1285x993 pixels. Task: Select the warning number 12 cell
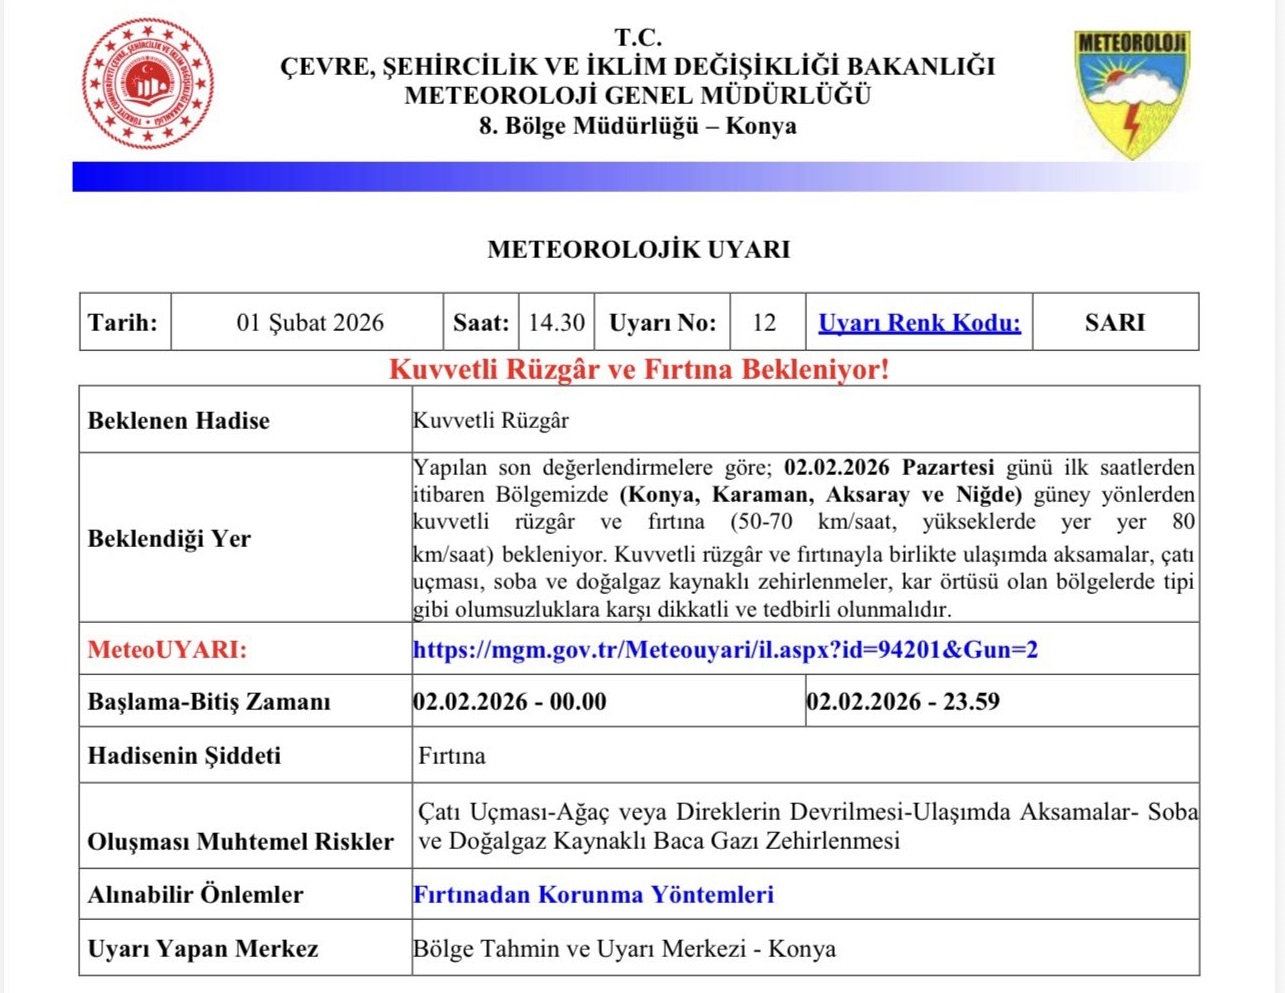(764, 323)
